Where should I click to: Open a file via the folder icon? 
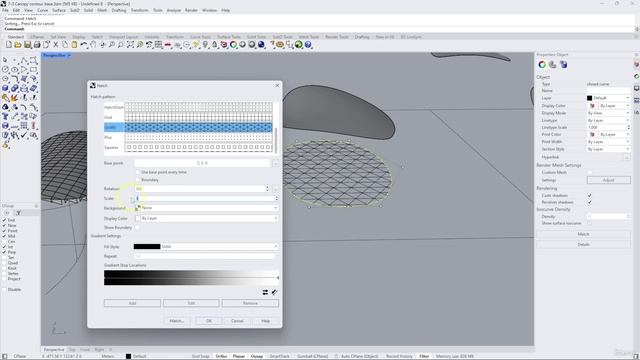[18, 44]
